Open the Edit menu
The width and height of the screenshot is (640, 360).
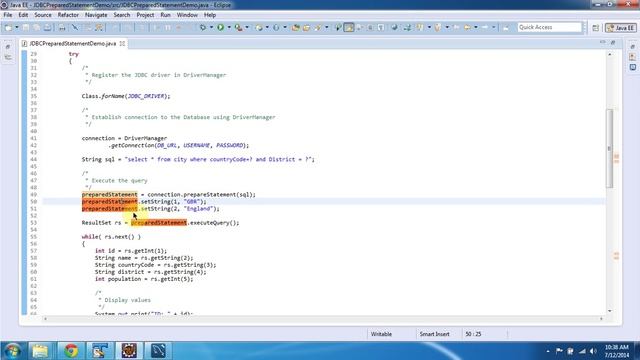point(23,15)
